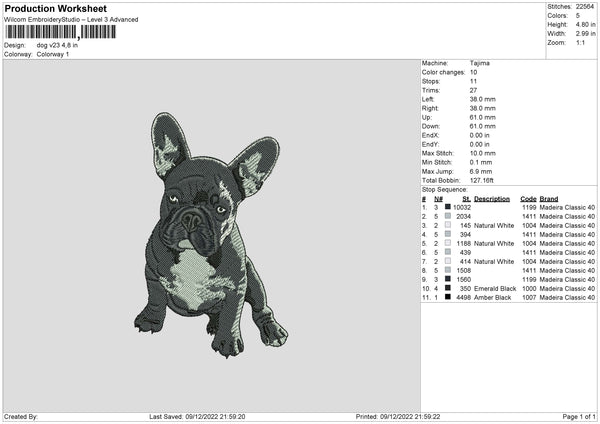Click the Production Worksheet title
This screenshot has height=424, width=600.
click(x=55, y=9)
